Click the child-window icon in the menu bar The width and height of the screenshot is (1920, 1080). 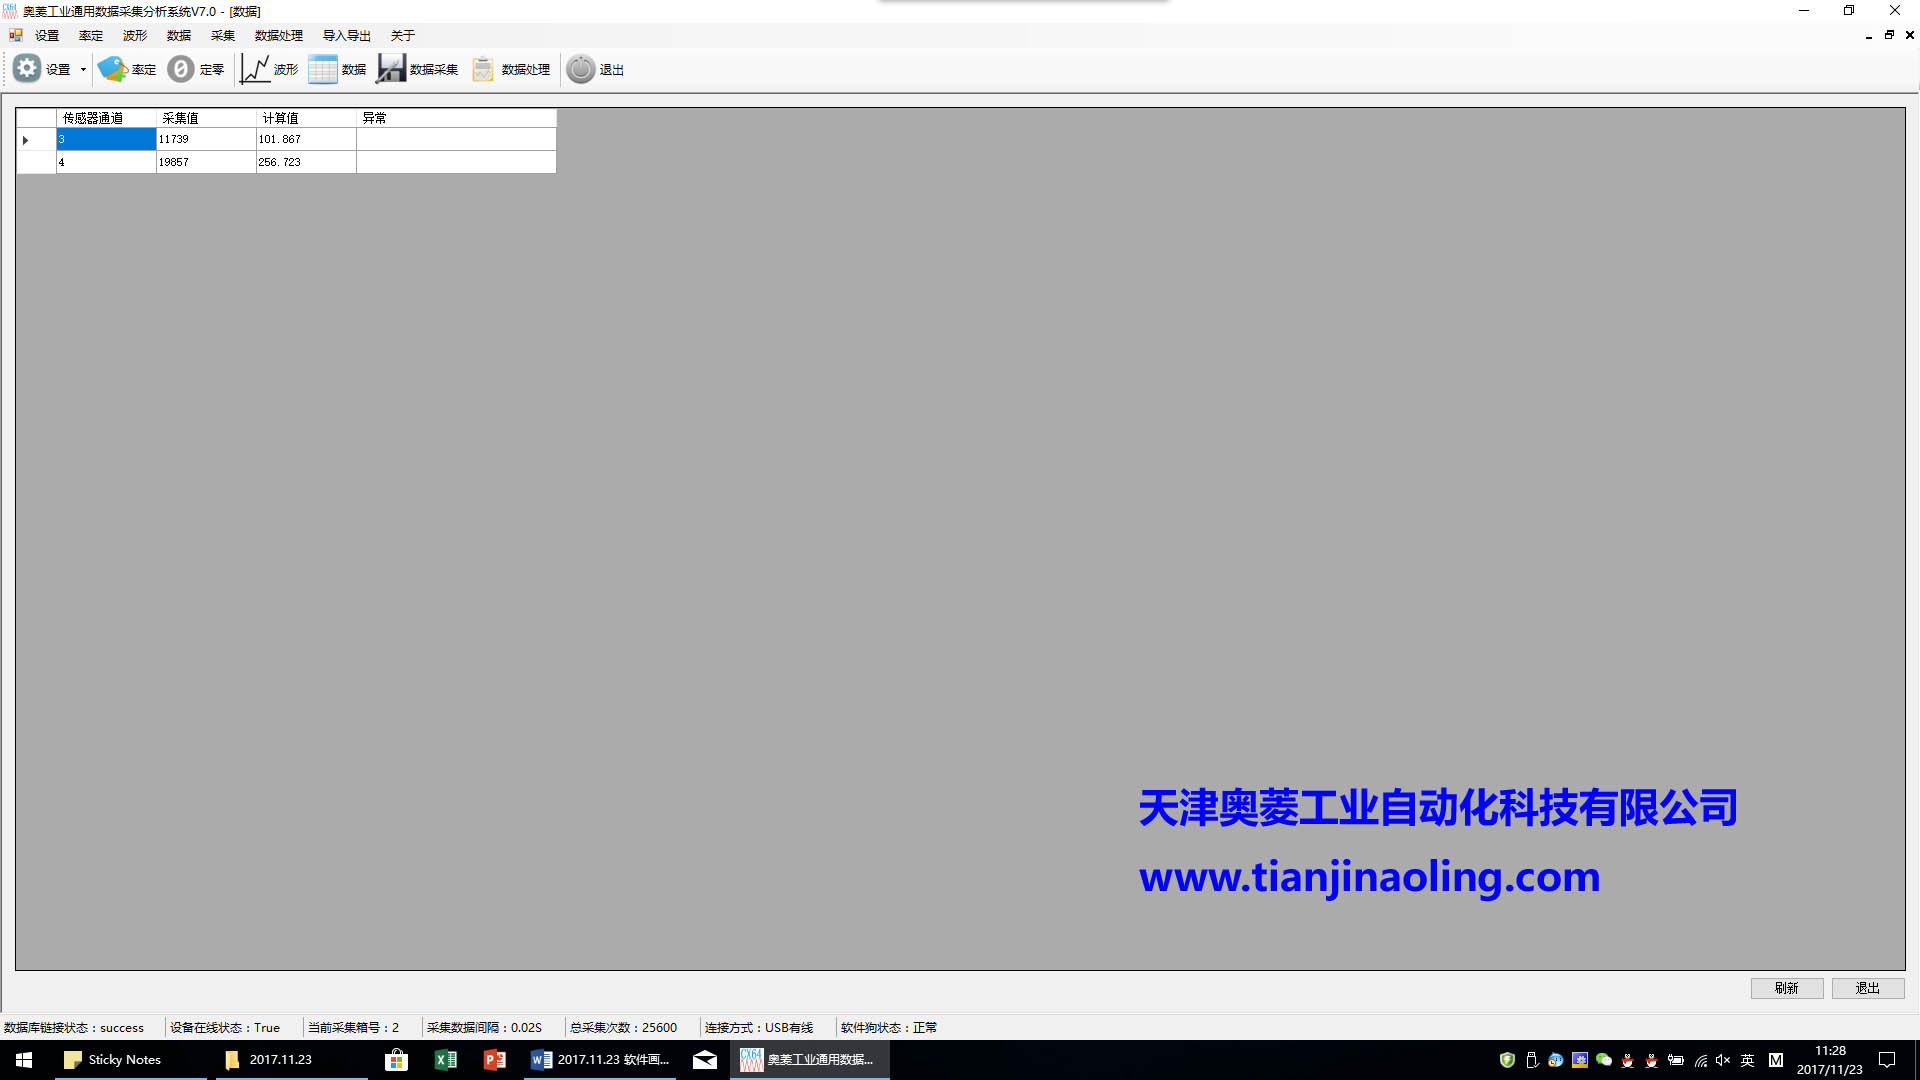[16, 35]
